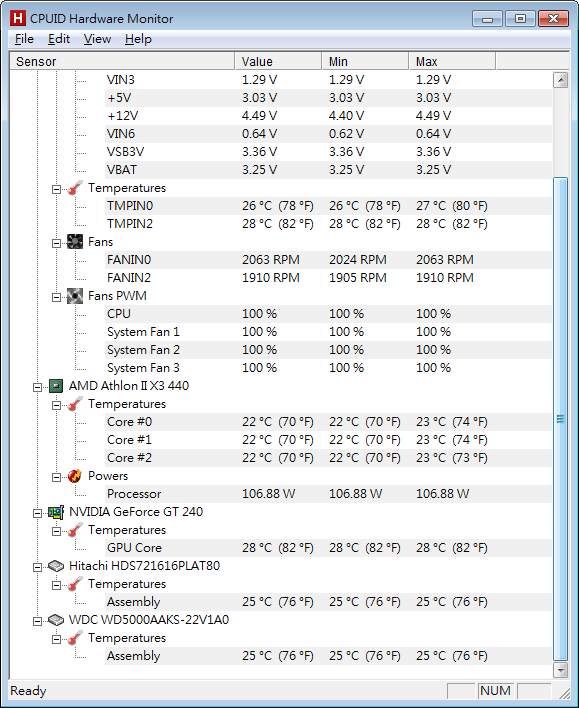Select the VIN6 sensor row
This screenshot has height=708, width=579.
pos(328,134)
